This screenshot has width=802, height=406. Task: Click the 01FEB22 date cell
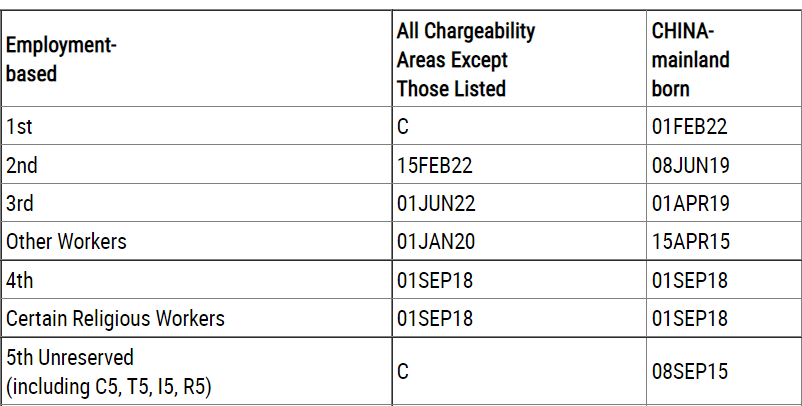point(690,127)
